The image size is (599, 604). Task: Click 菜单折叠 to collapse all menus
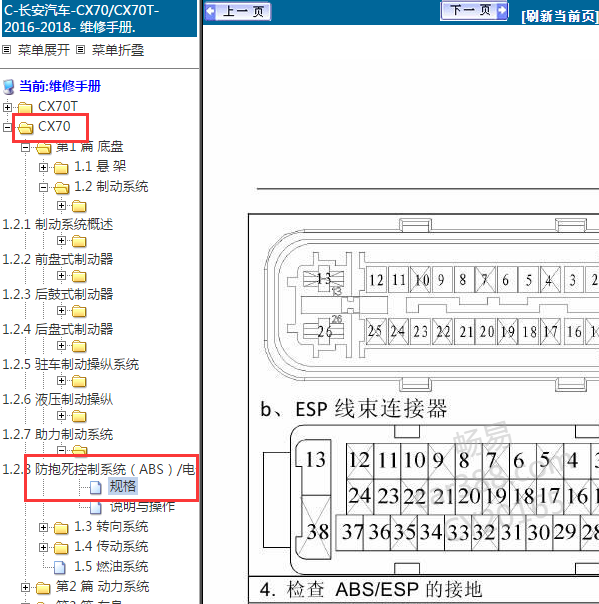coord(118,50)
